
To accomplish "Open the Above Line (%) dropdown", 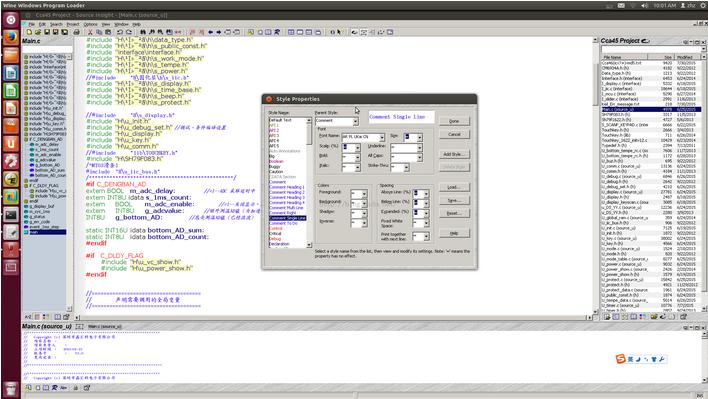I will 426,194.
